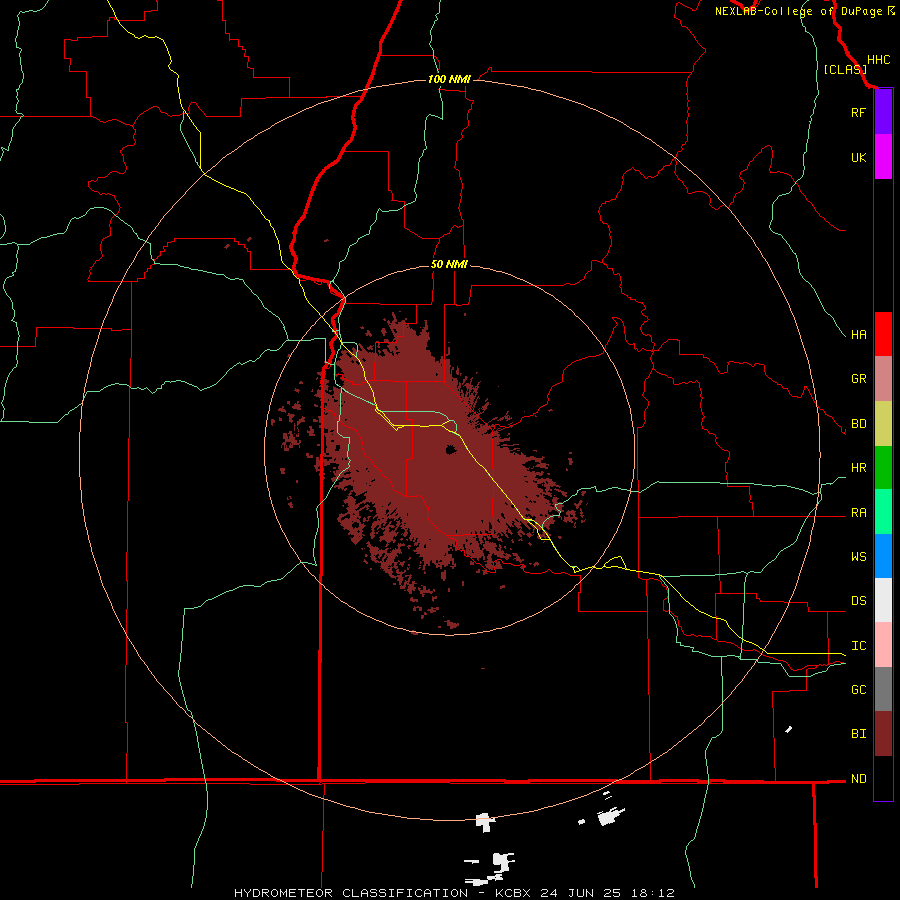Click the HYDROMETEOR CLASSIFICATION title text
This screenshot has height=900, width=900.
351,893
